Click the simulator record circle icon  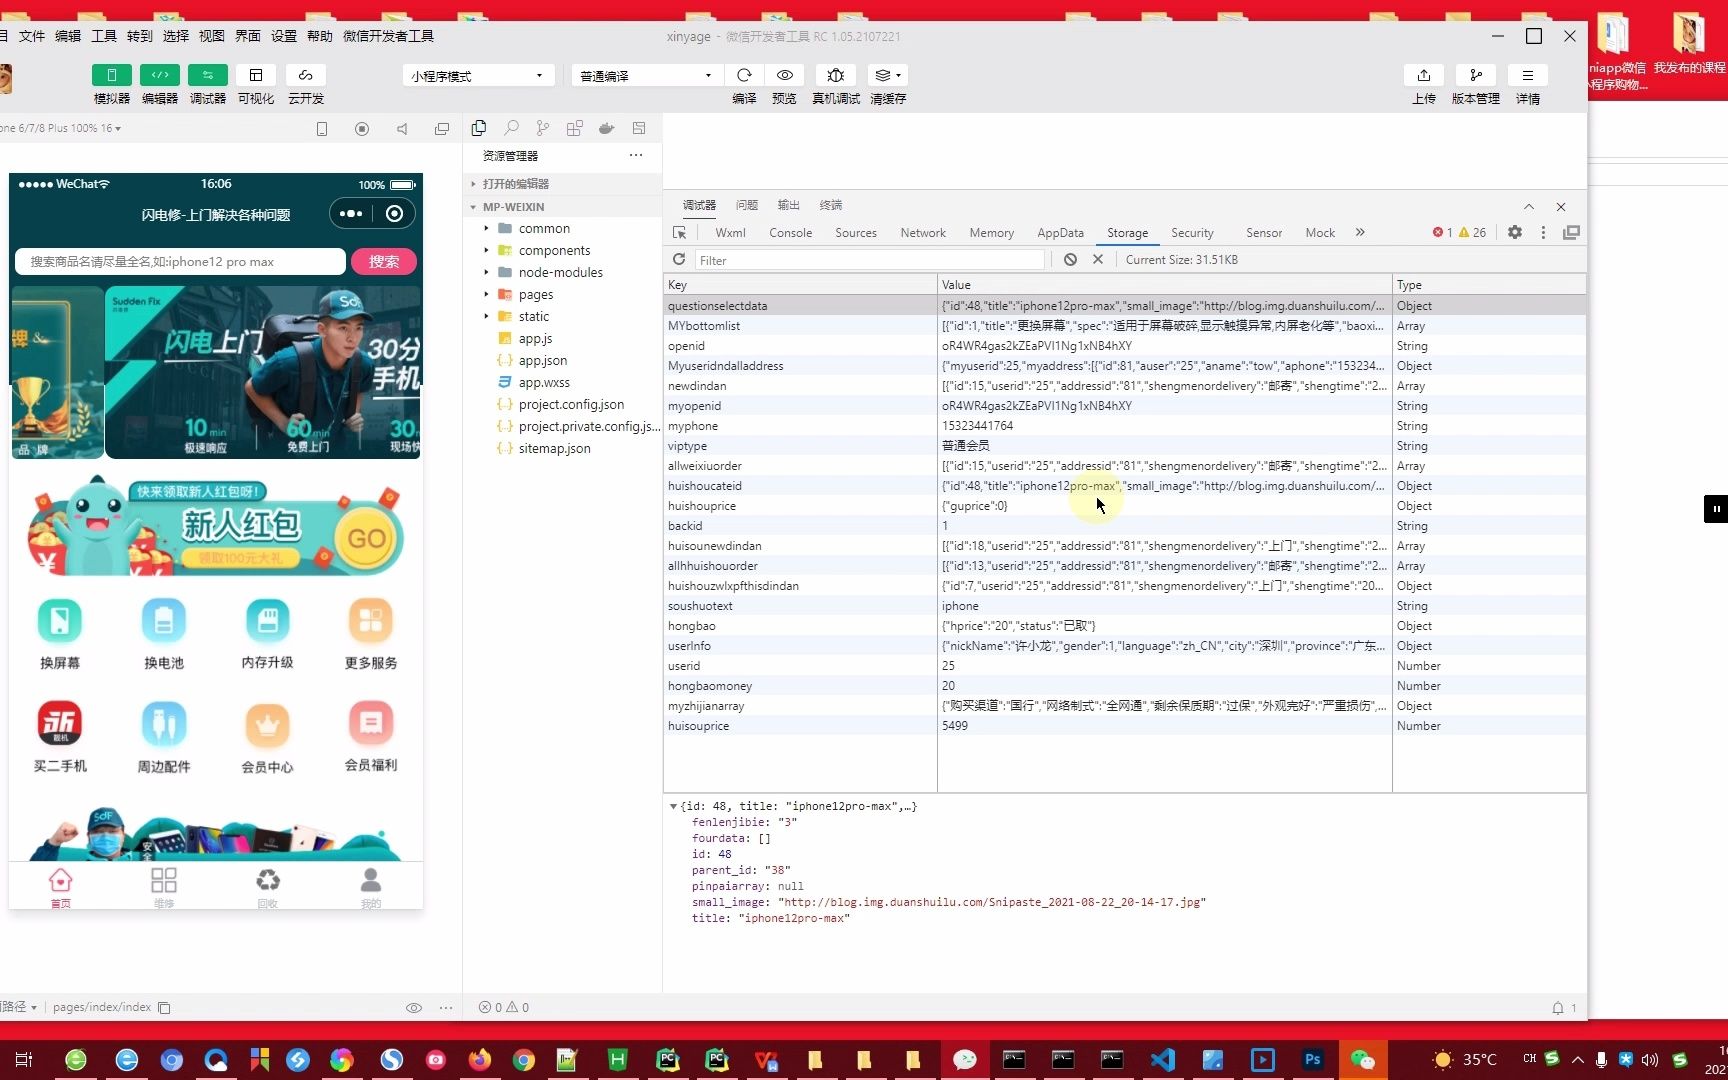[362, 129]
